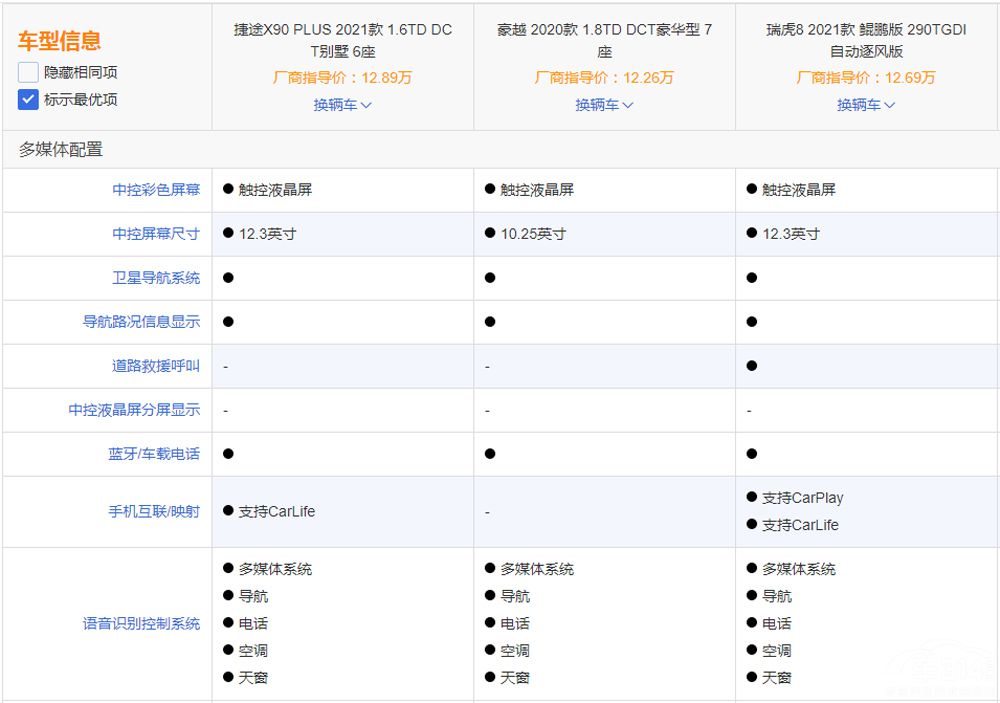Click 支持CarPlay bullet in 瑞虎8 column

coord(802,498)
